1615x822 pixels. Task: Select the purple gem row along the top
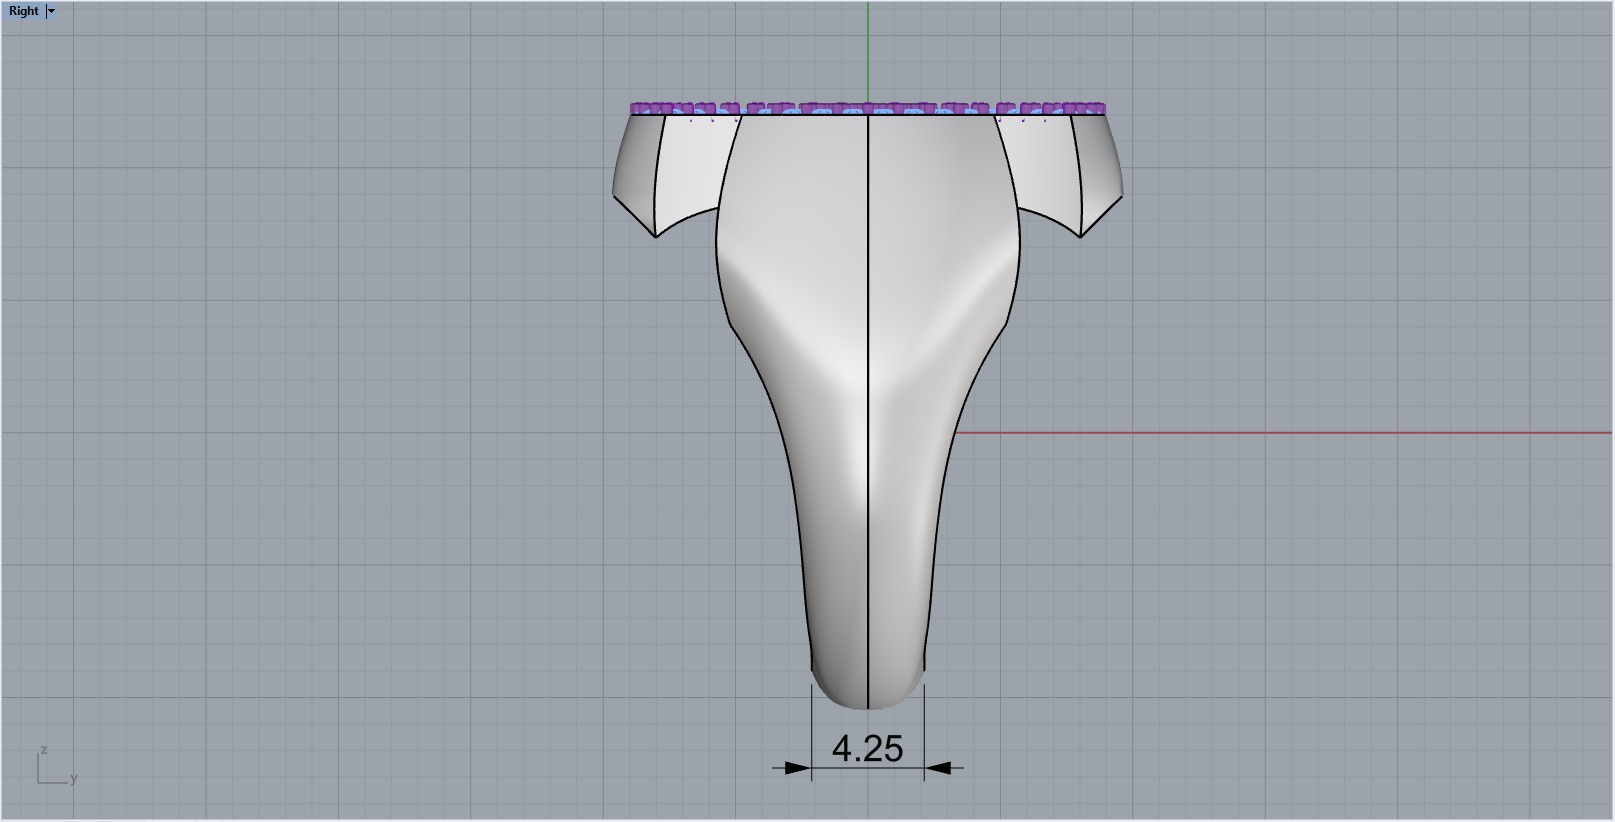(x=868, y=108)
